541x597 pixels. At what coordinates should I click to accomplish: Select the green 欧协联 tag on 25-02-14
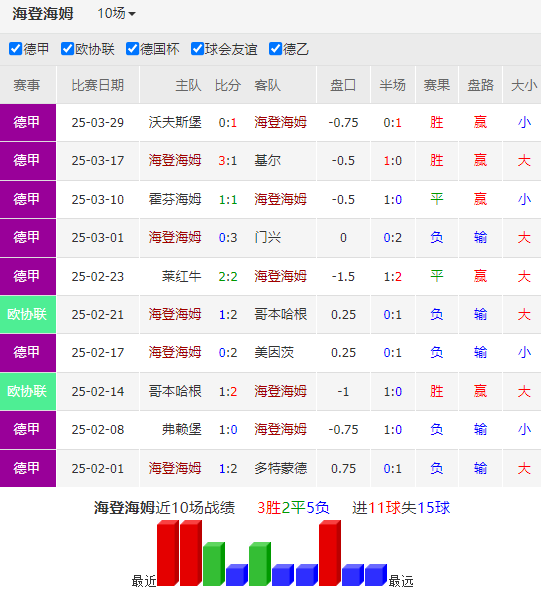click(x=28, y=391)
